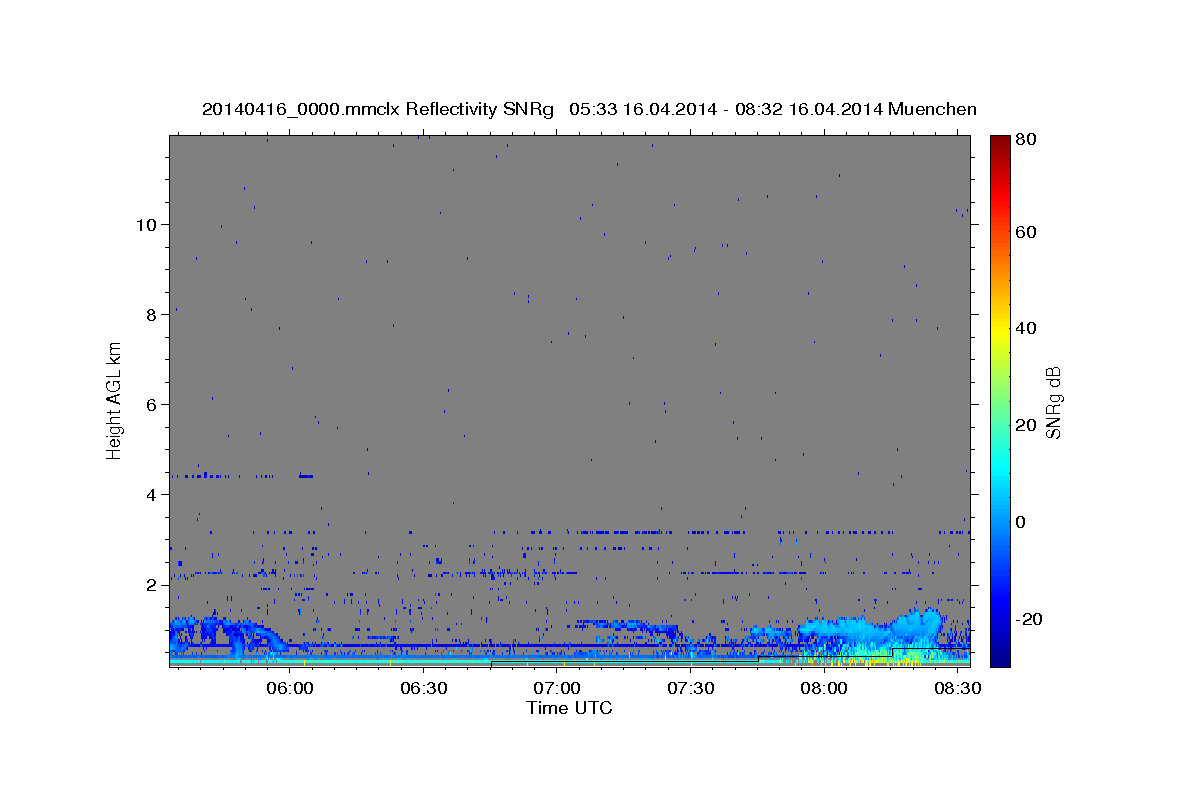Click the height tick label 8
This screenshot has height=800, width=1200.
click(151, 314)
